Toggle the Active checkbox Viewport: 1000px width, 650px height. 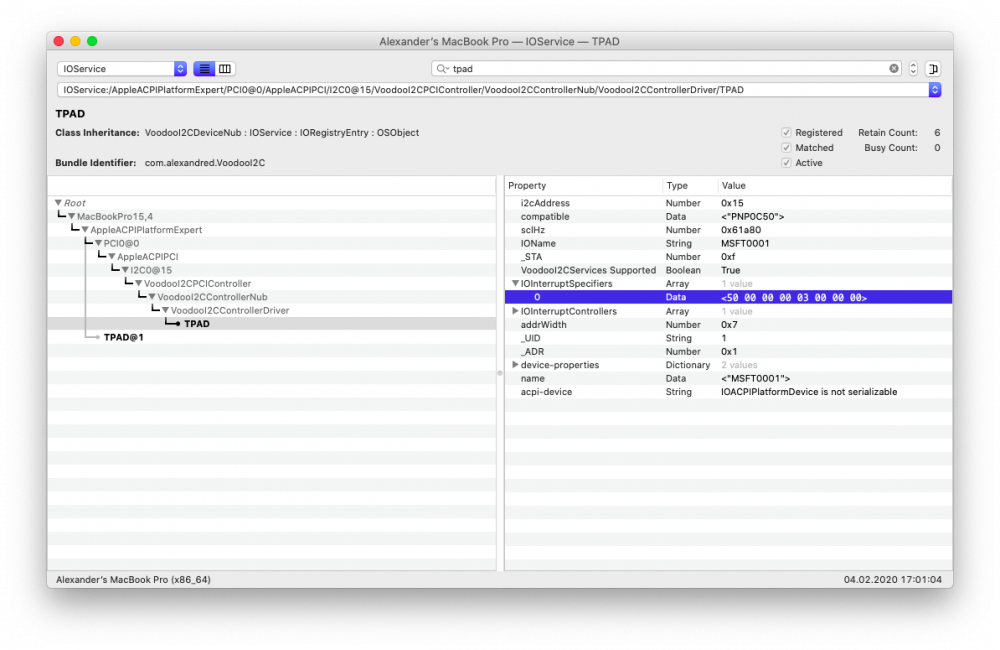(x=786, y=163)
